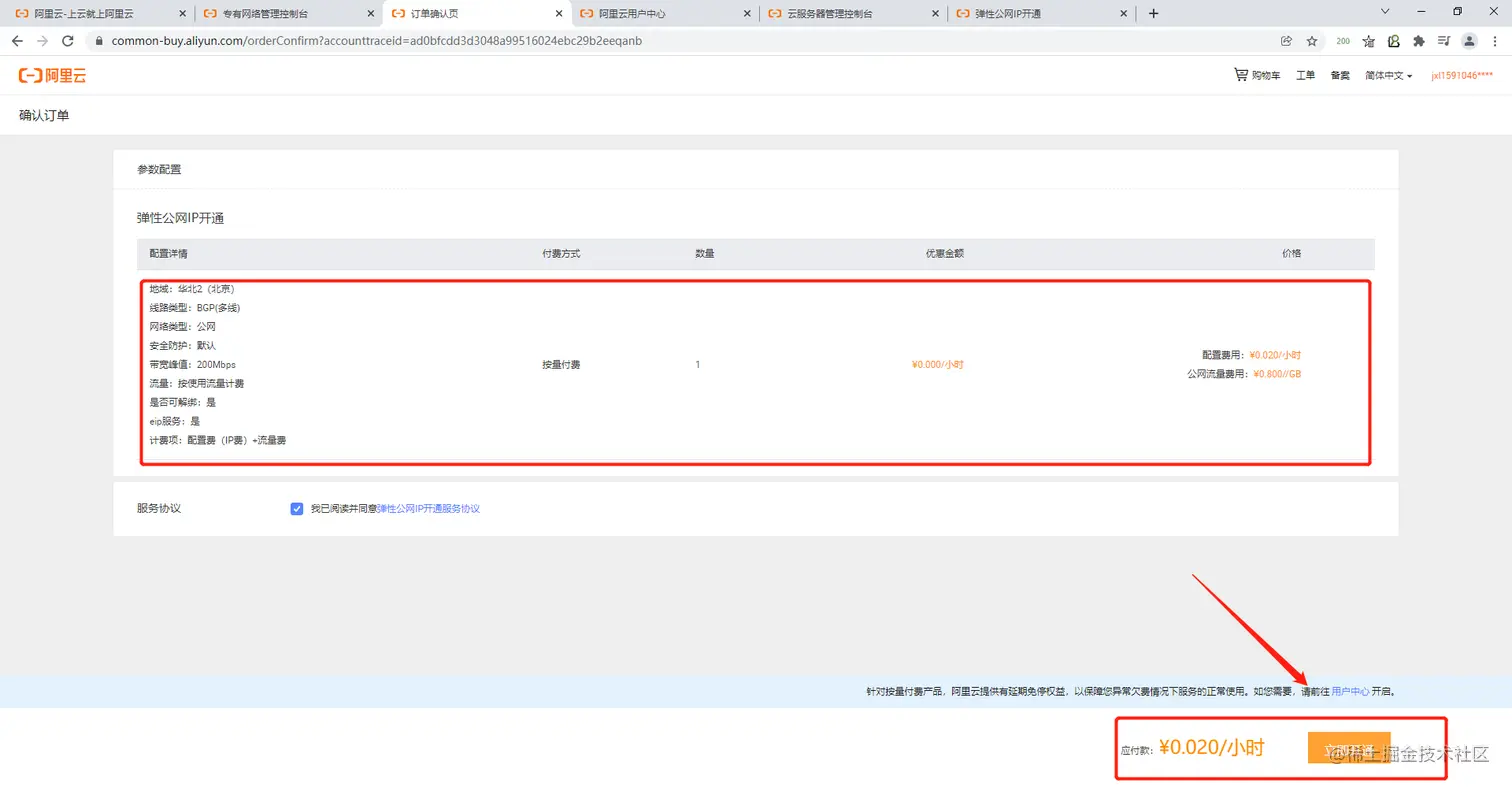Bookmark this page with the star icon
Image resolution: width=1512 pixels, height=787 pixels.
coord(1312,41)
